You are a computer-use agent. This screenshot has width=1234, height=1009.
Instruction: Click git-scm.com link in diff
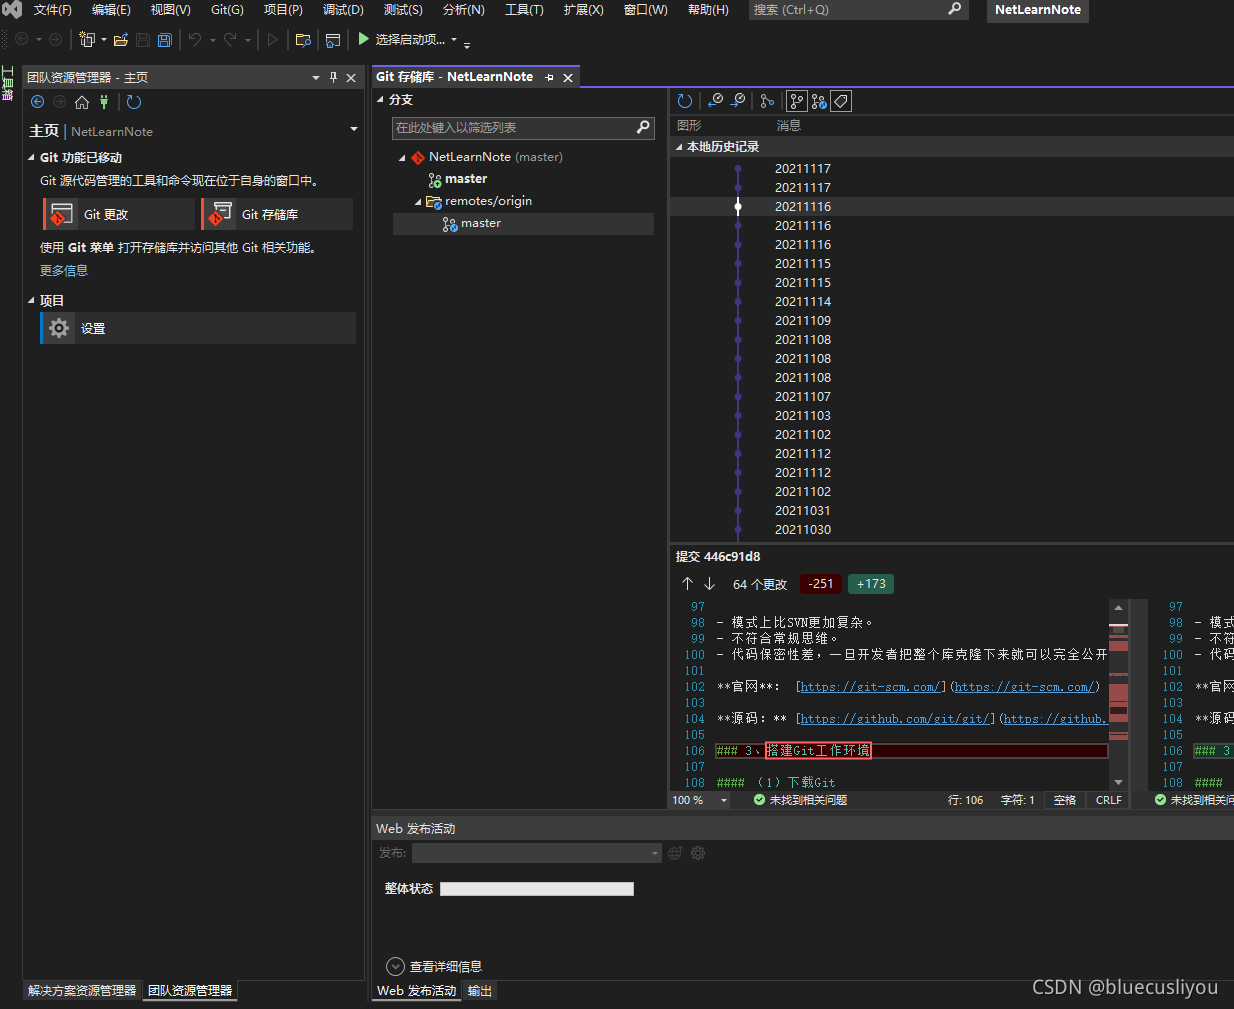coord(870,687)
